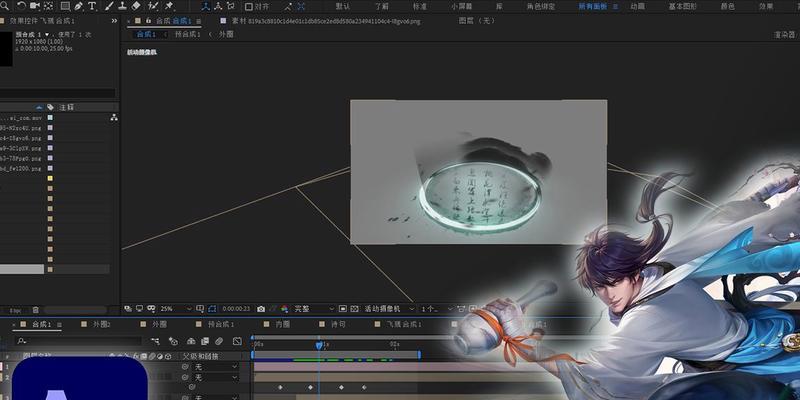Image resolution: width=800 pixels, height=400 pixels.
Task: Click the 预合成1 breadcrumb in viewer
Action: click(187, 34)
